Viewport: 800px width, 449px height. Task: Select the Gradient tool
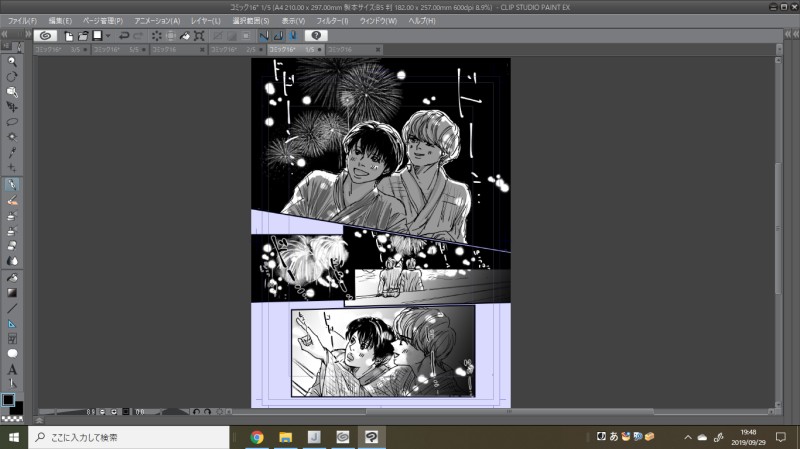[x=12, y=293]
